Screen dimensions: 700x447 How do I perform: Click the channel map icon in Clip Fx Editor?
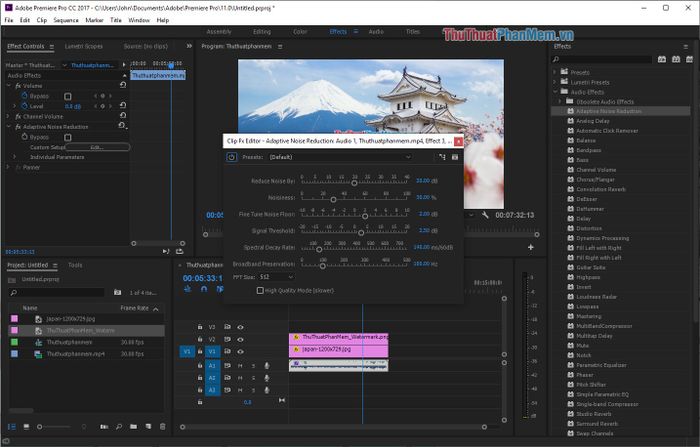tap(442, 157)
